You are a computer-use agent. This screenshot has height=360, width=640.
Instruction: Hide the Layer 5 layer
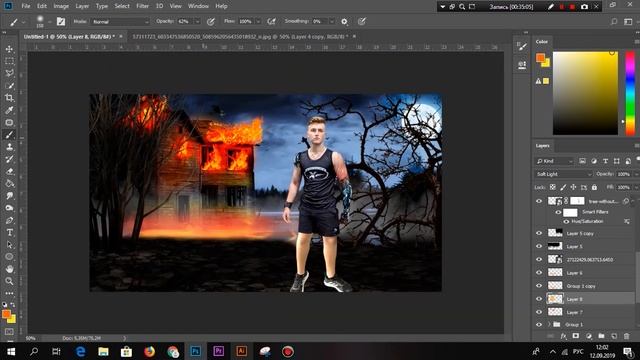click(539, 246)
